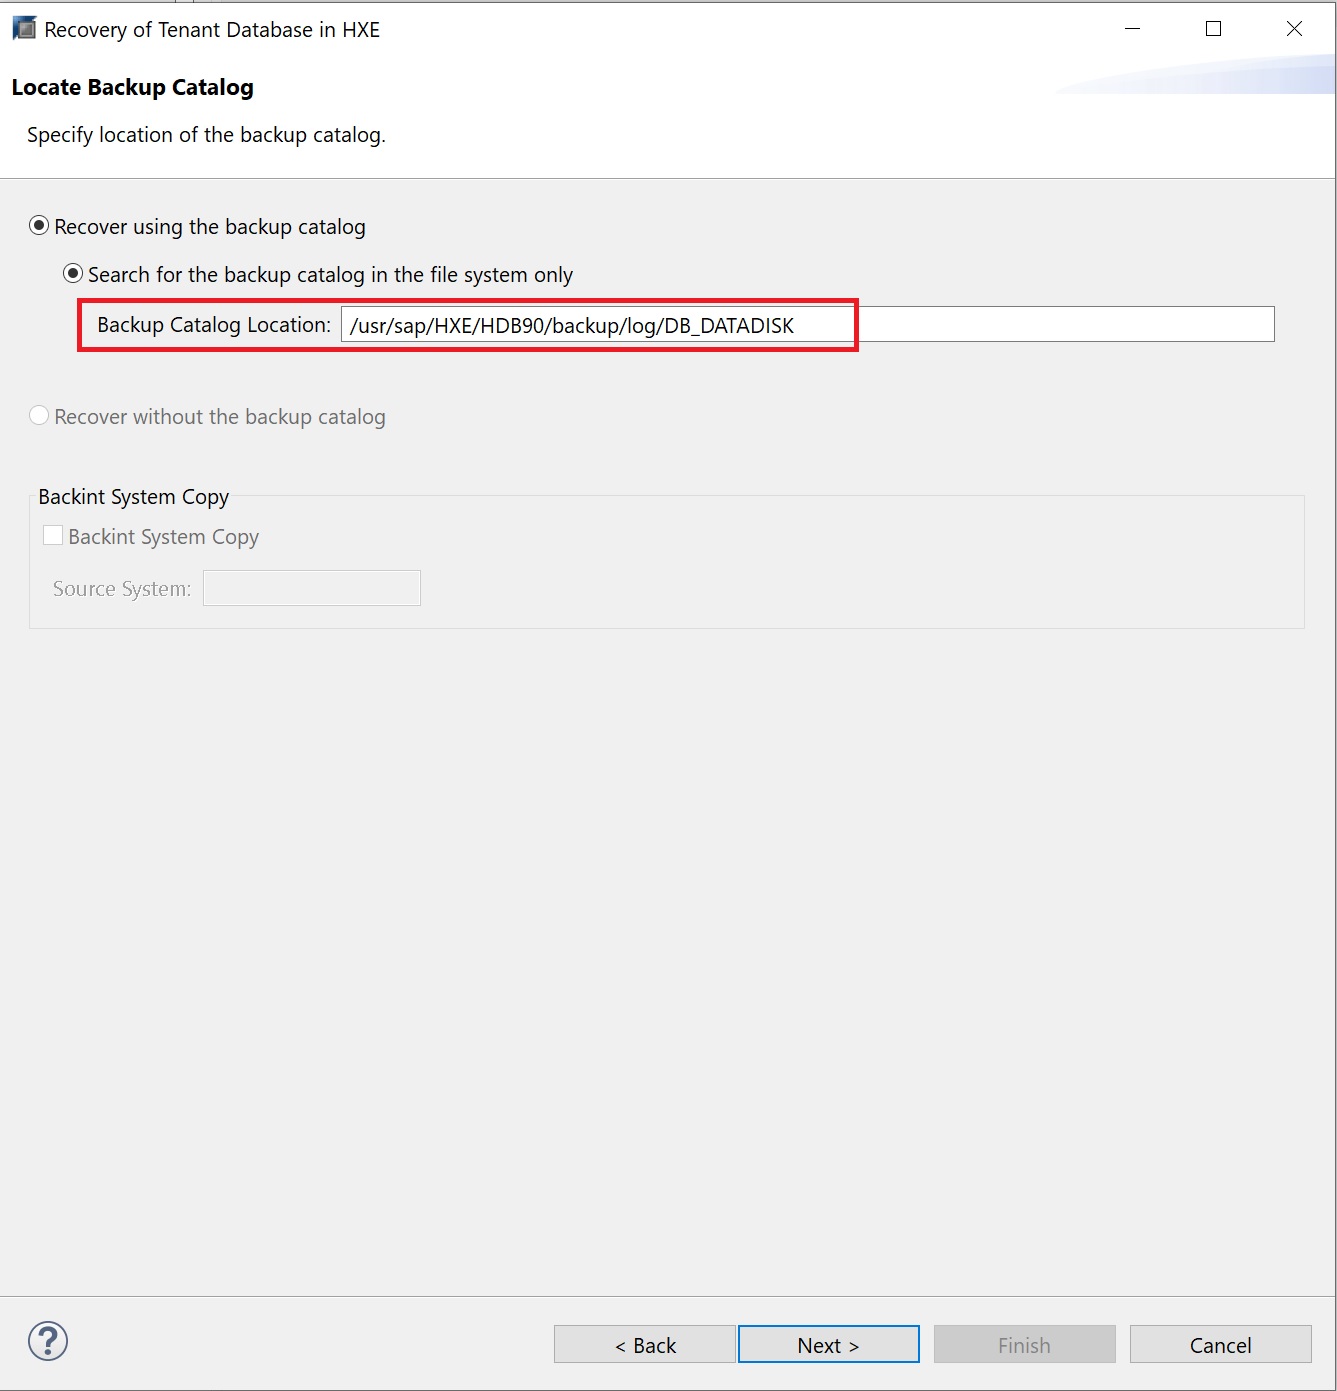Click the Locate Backup Catalog heading
1337x1391 pixels.
132,87
